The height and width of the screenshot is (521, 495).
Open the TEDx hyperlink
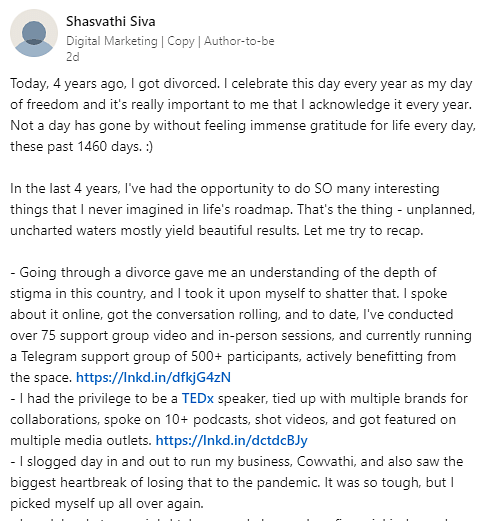[x=197, y=398]
